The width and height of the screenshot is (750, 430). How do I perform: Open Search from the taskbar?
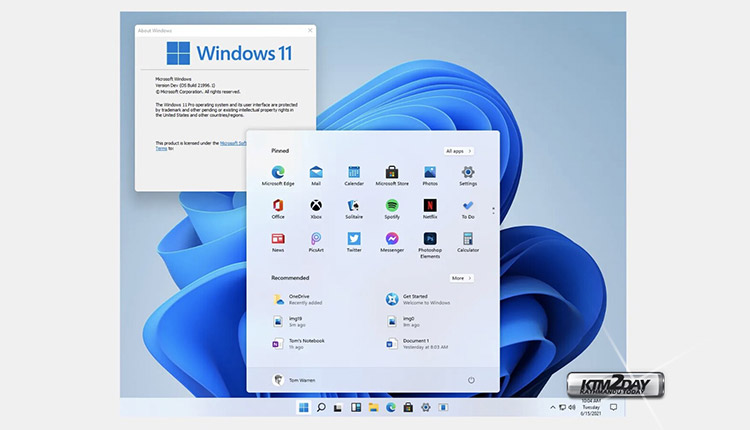click(x=321, y=407)
